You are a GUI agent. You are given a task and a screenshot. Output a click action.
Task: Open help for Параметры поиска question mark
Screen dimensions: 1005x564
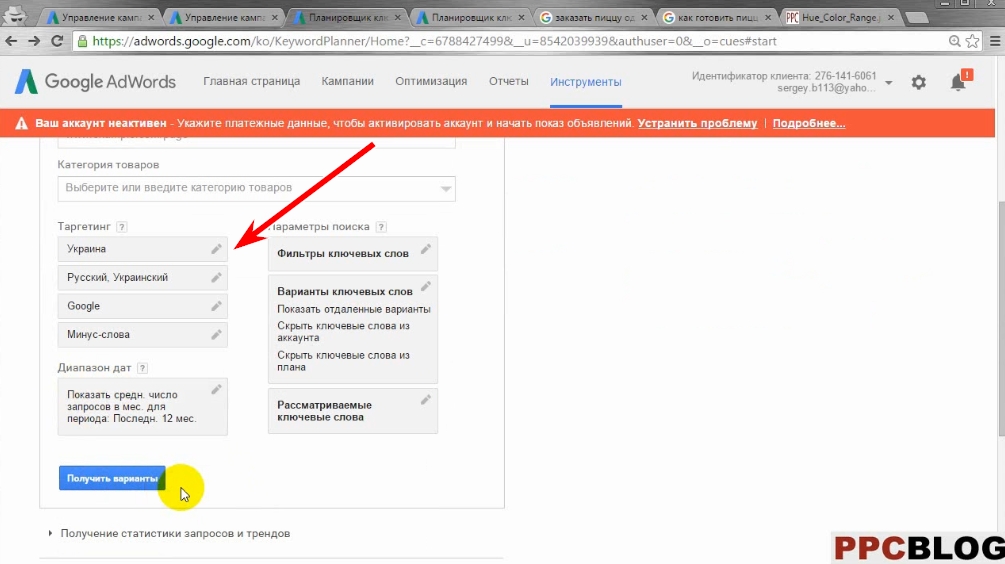click(381, 227)
